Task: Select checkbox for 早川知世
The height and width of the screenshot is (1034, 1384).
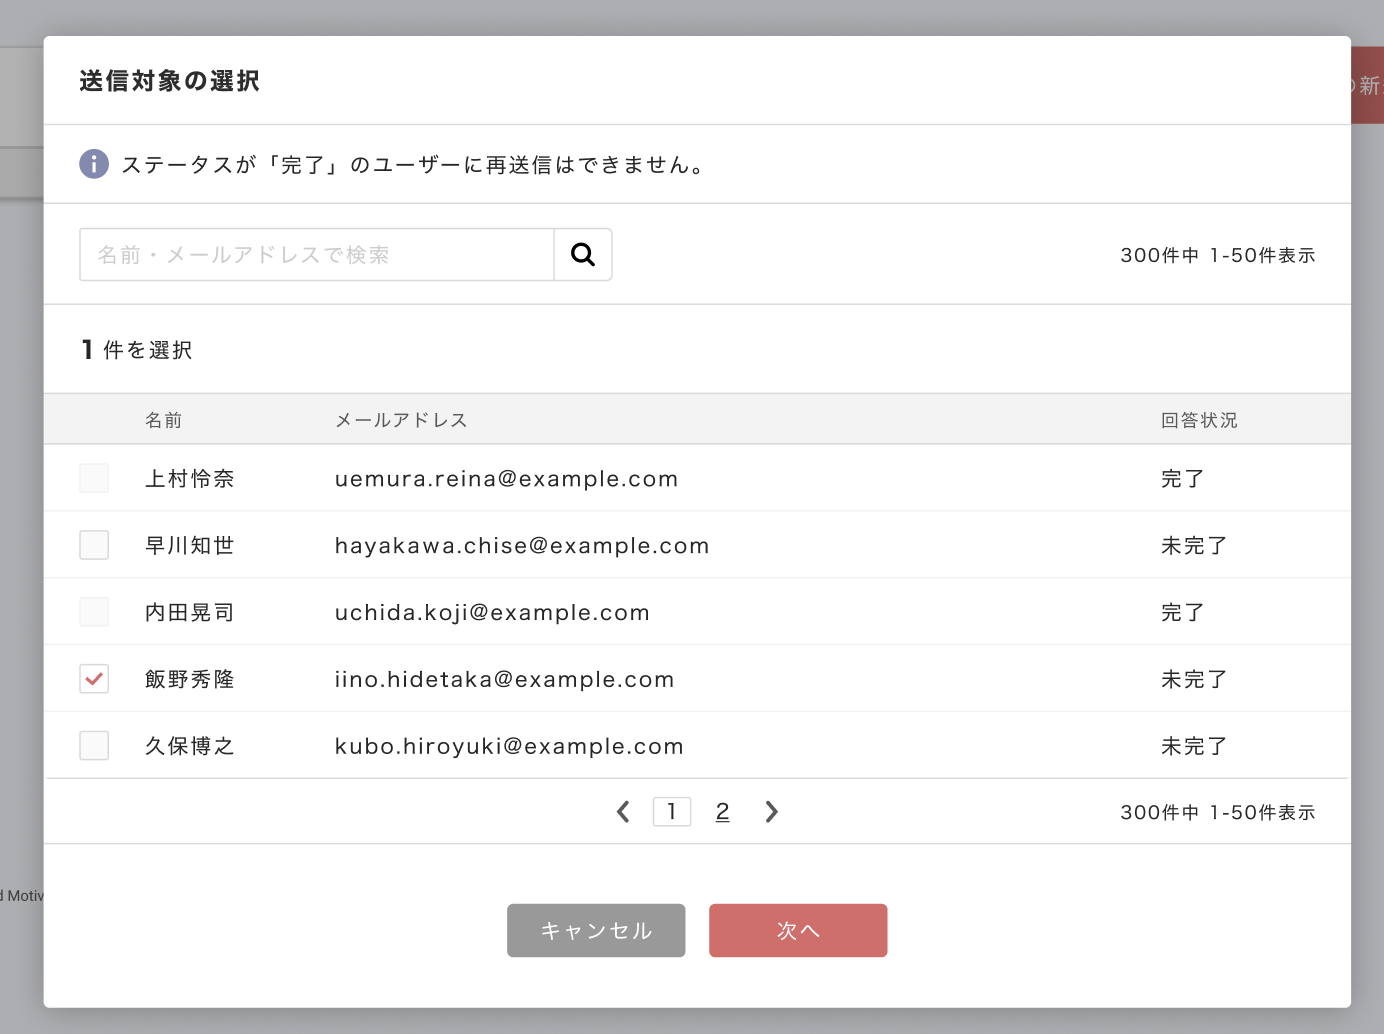Action: (x=94, y=545)
